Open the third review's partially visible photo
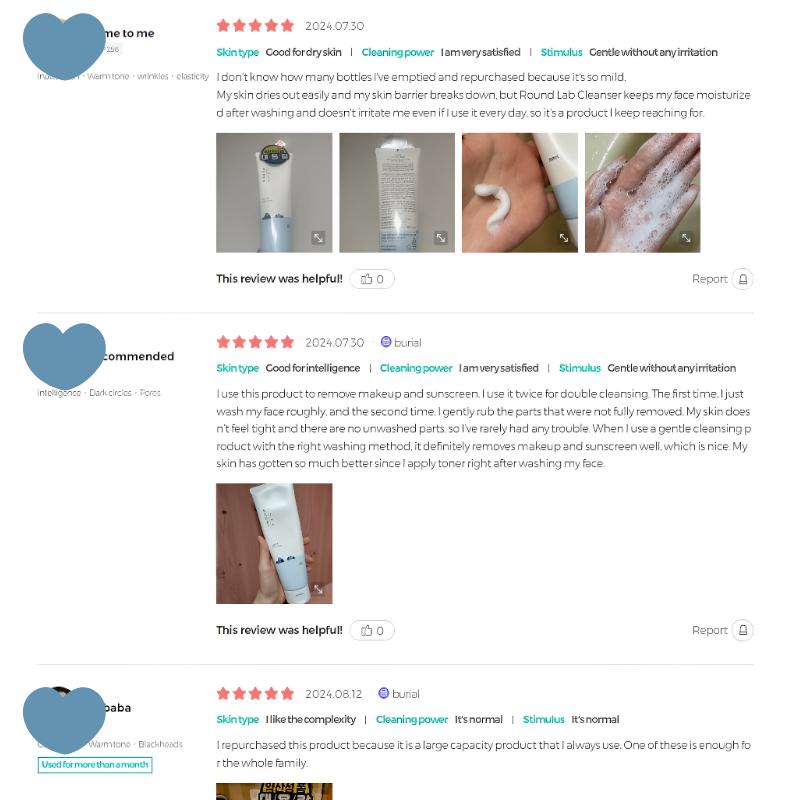Viewport: 800px width, 800px height. [x=274, y=791]
